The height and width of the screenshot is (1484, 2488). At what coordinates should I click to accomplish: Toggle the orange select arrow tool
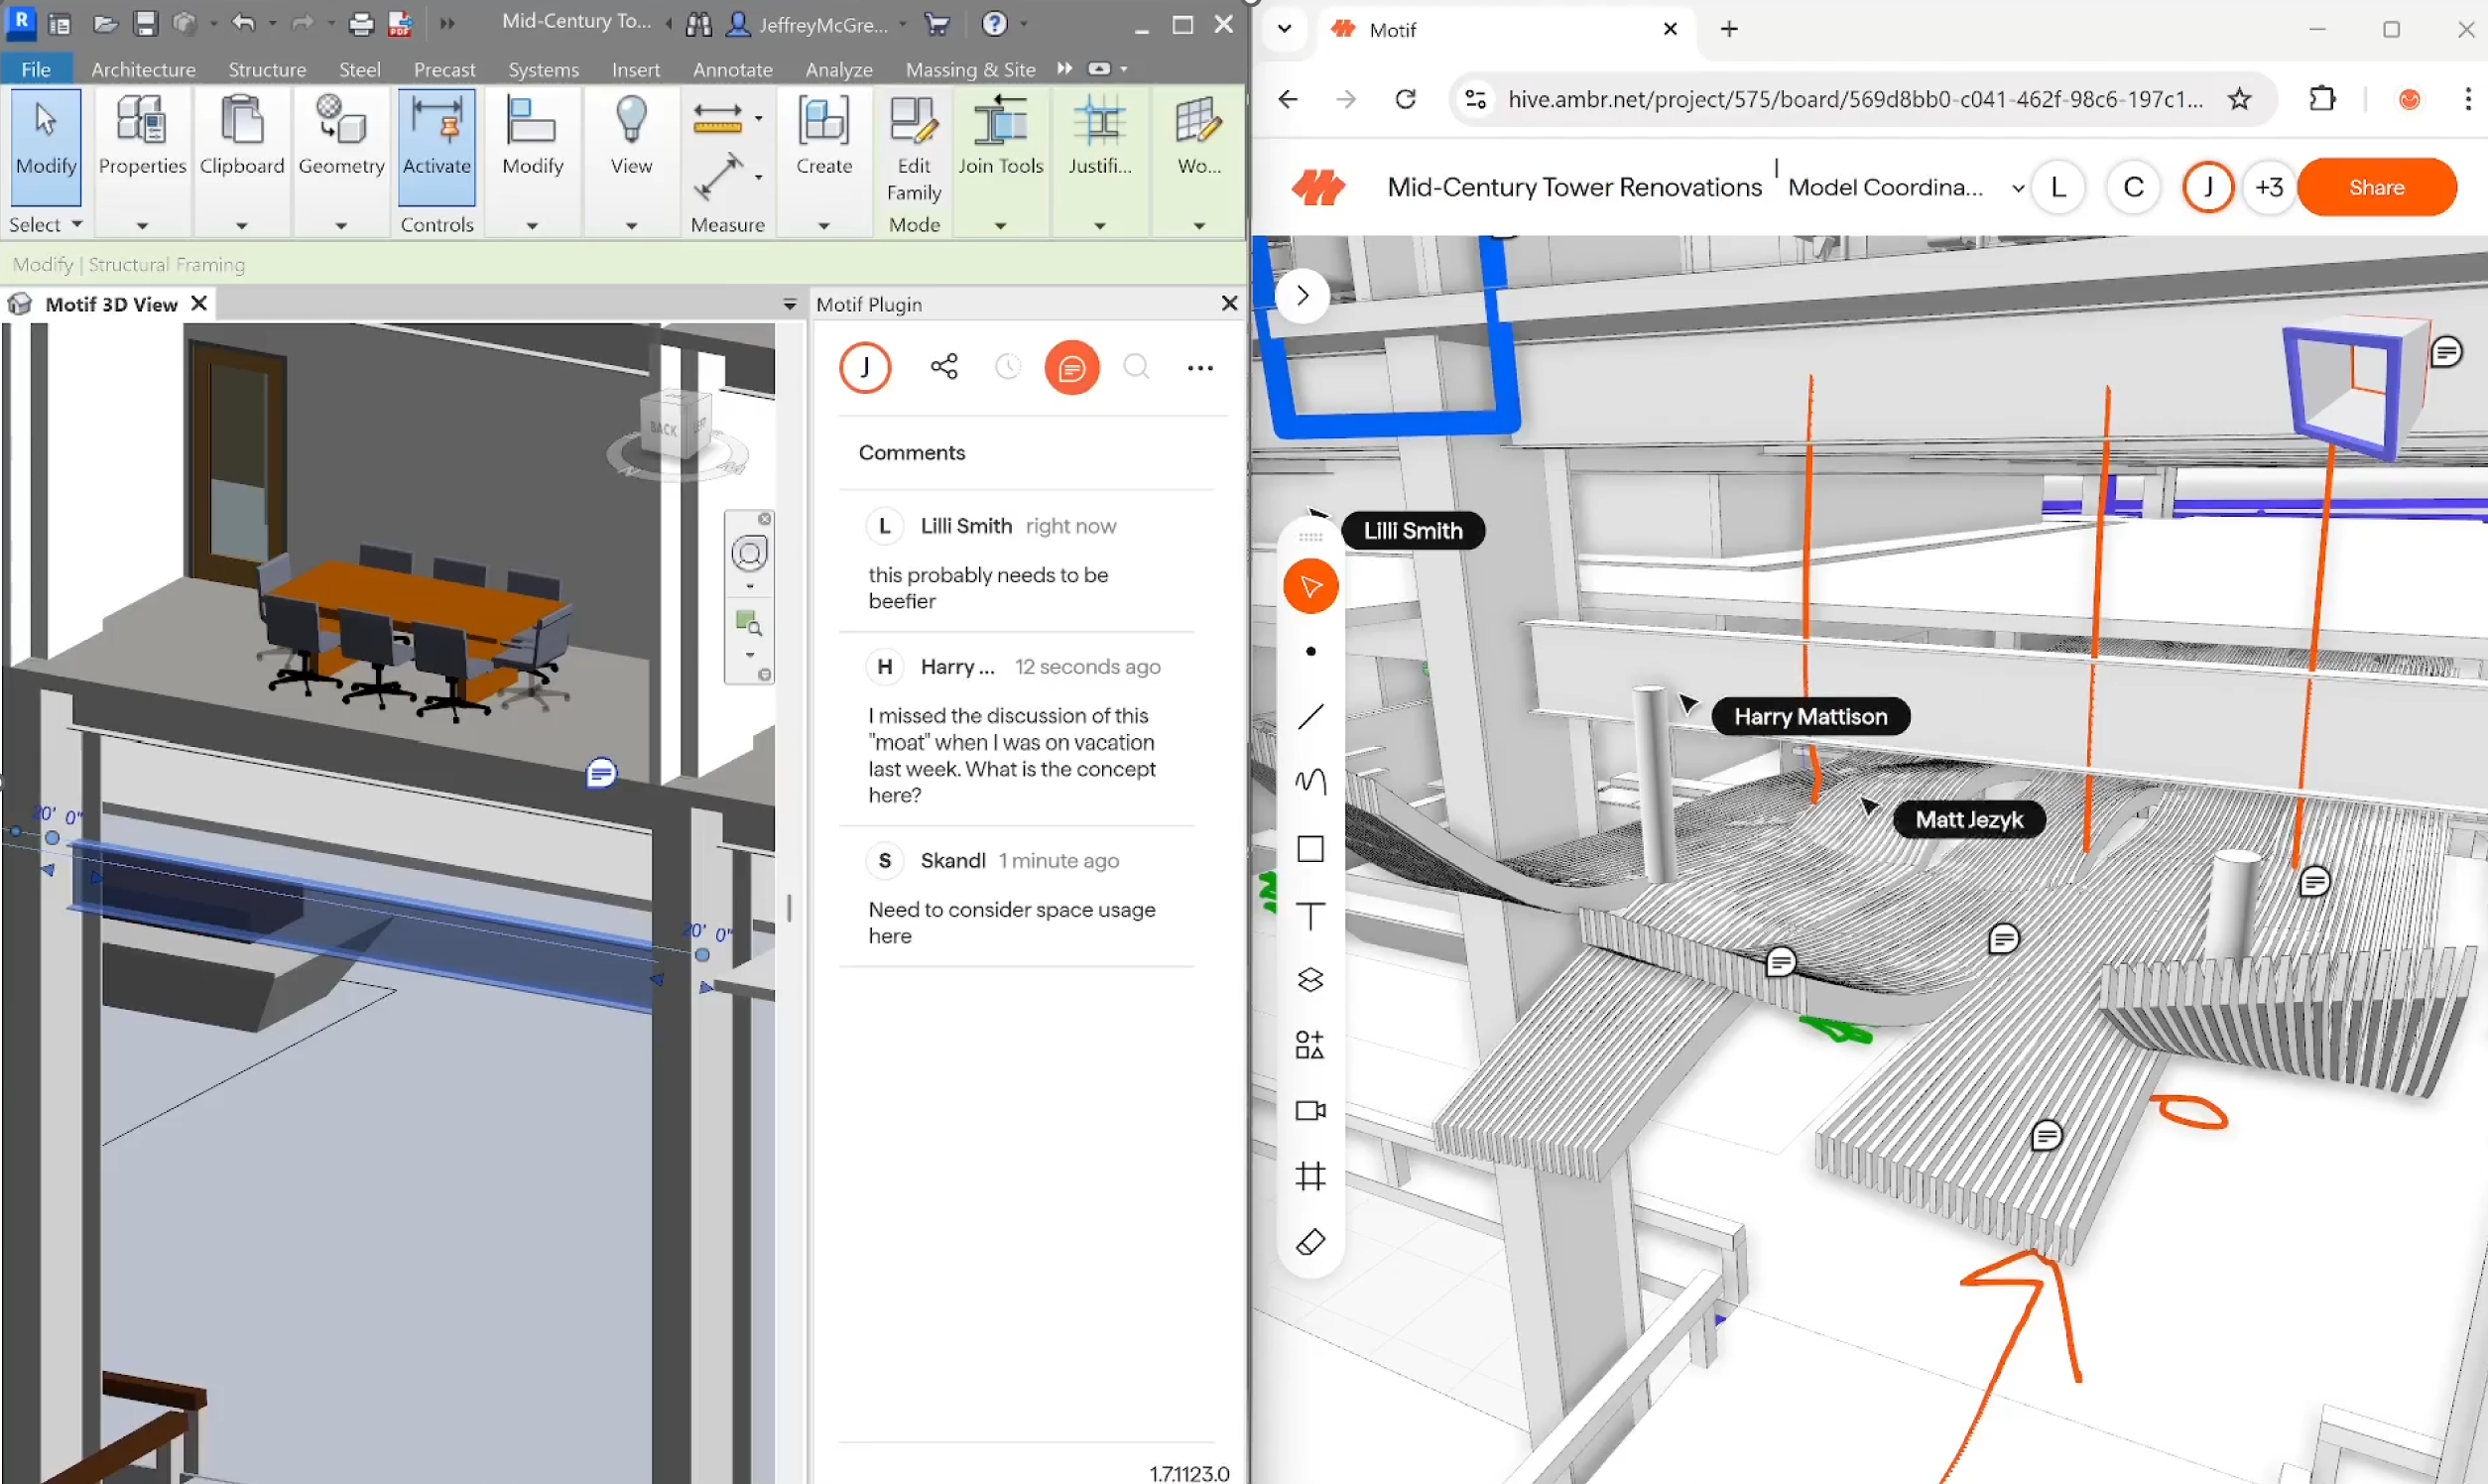coord(1310,587)
